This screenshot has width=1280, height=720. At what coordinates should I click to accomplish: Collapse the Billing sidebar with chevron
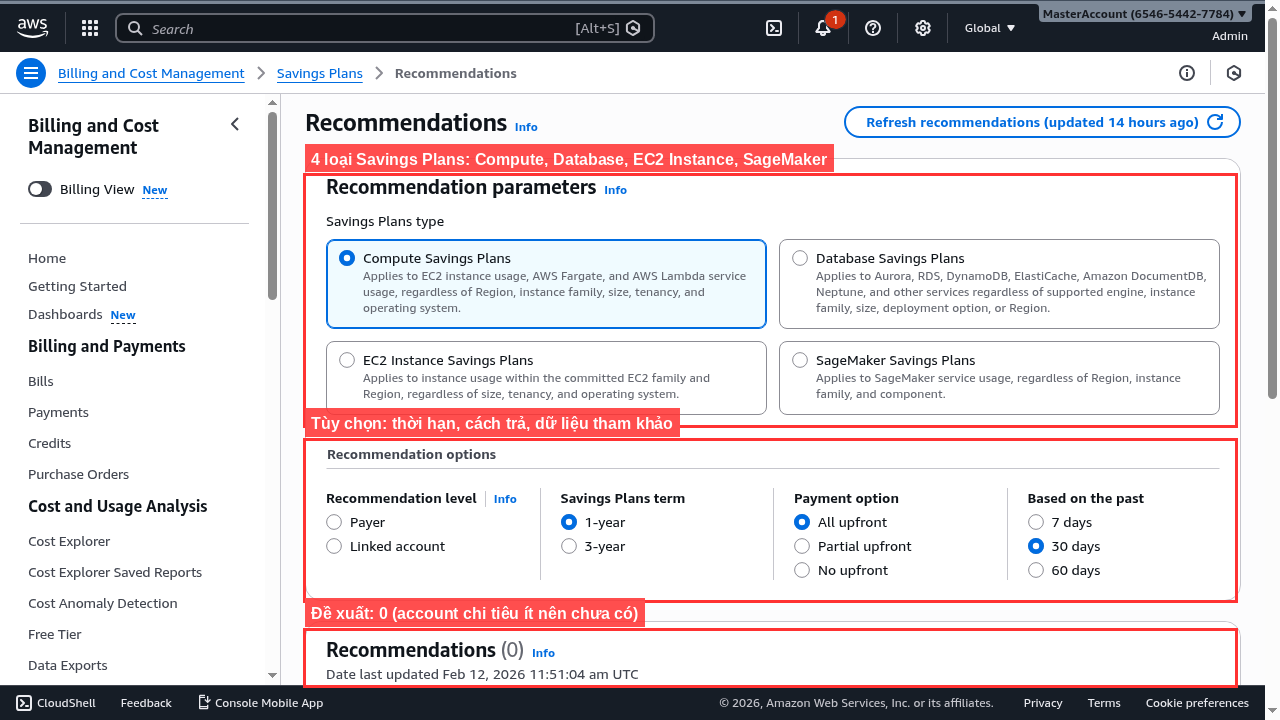tap(235, 124)
